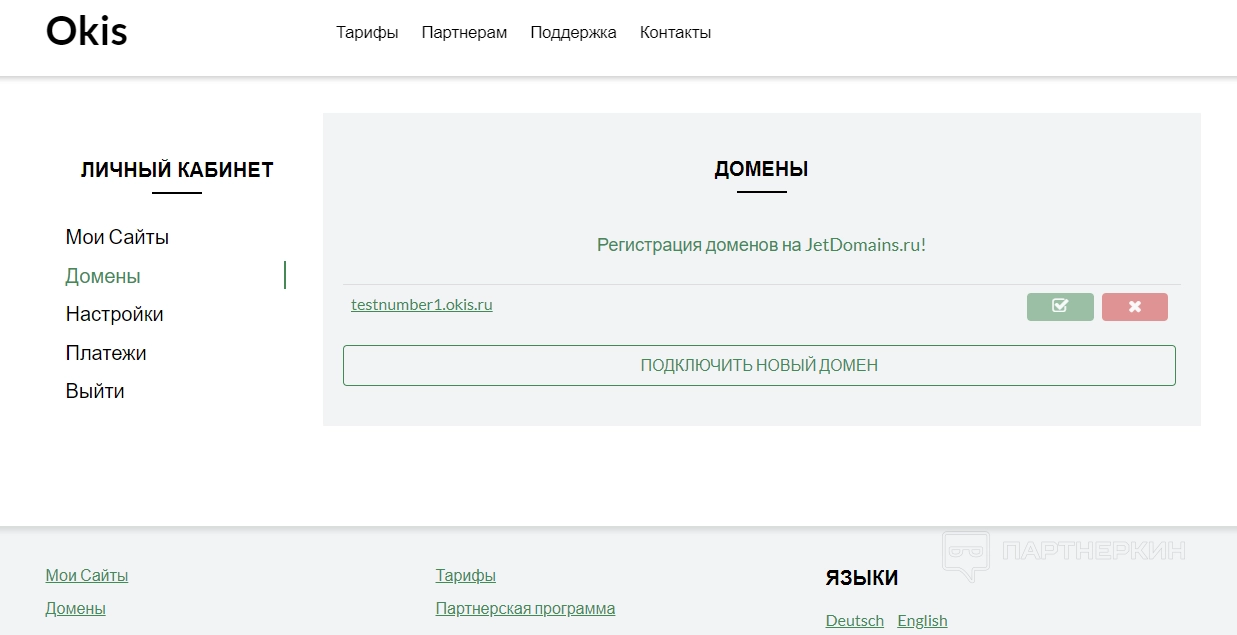Open Настройки in the sidebar
The width and height of the screenshot is (1237, 635).
click(x=114, y=314)
